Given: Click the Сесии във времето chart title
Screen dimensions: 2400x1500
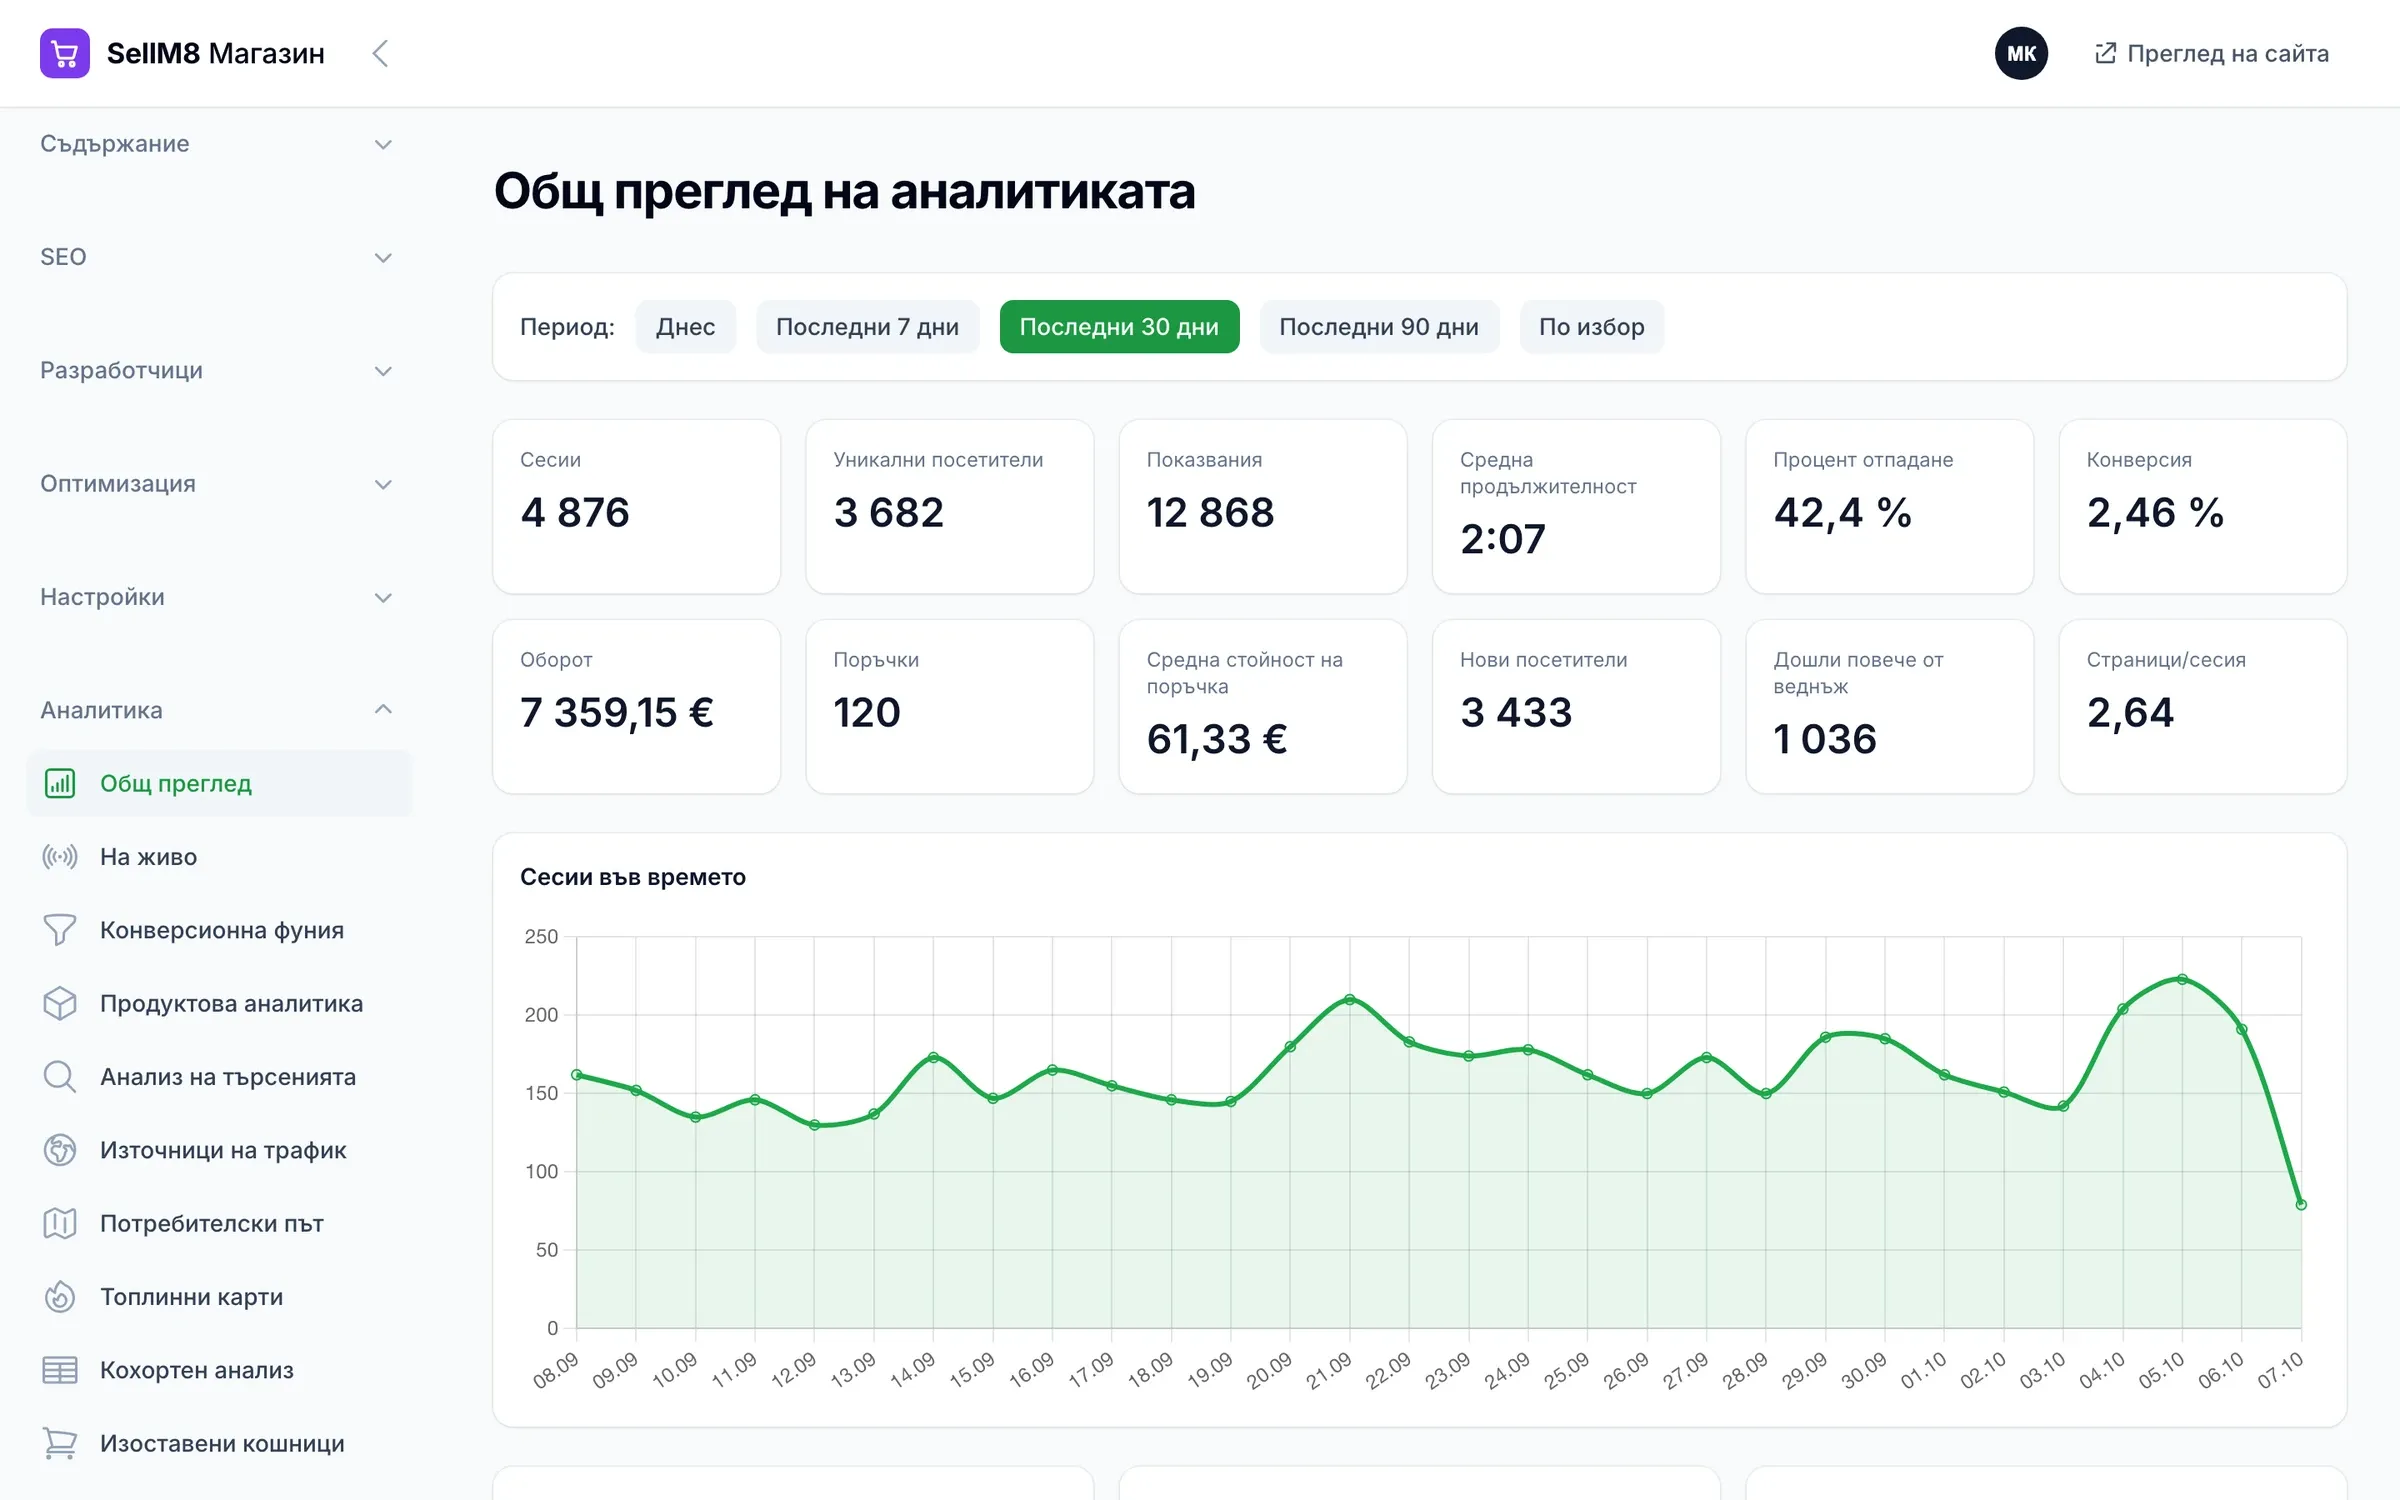Looking at the screenshot, I should (633, 877).
